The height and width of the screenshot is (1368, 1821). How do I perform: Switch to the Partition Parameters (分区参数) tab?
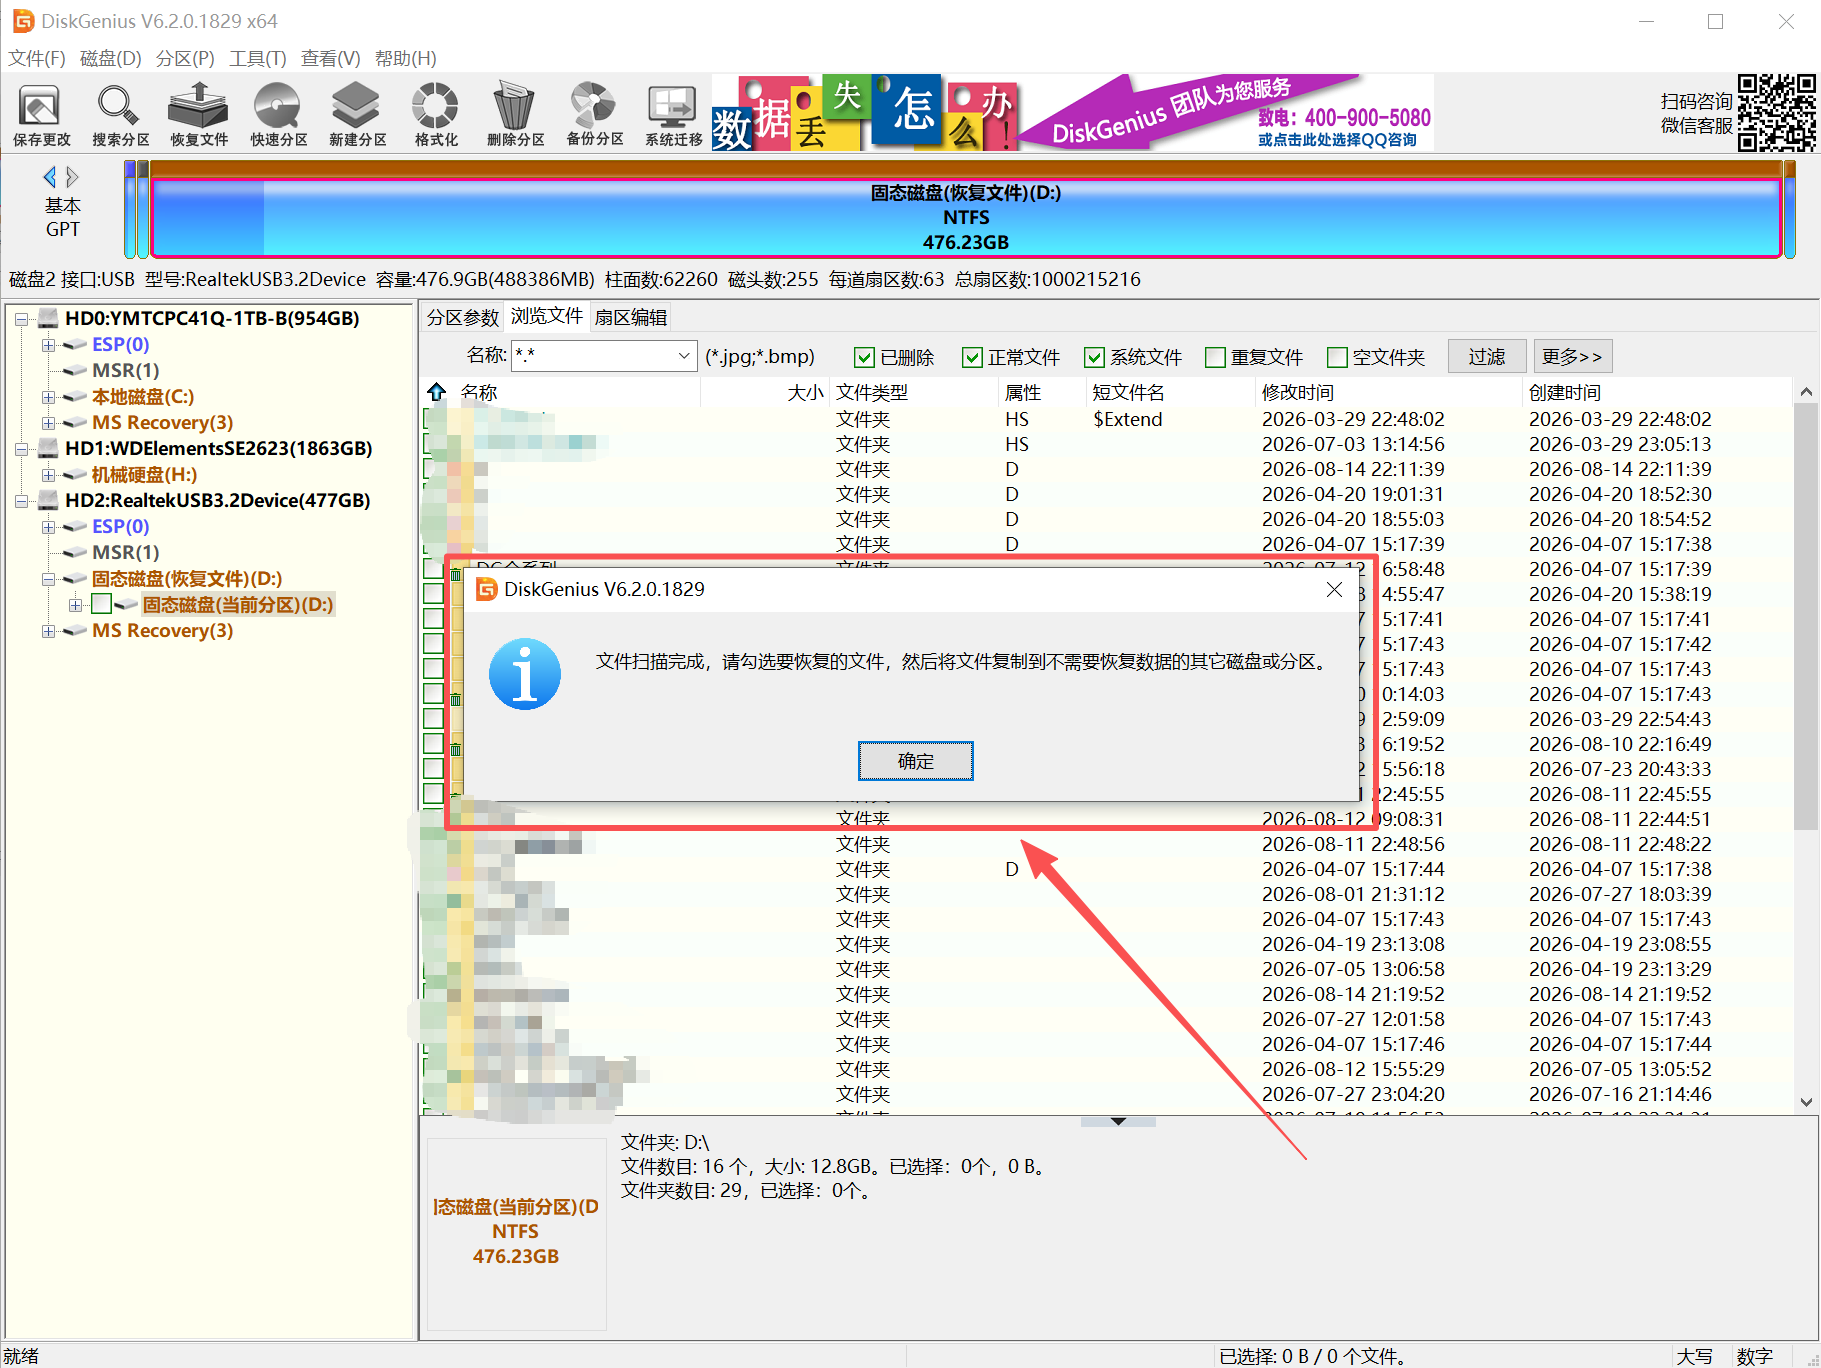pos(462,317)
